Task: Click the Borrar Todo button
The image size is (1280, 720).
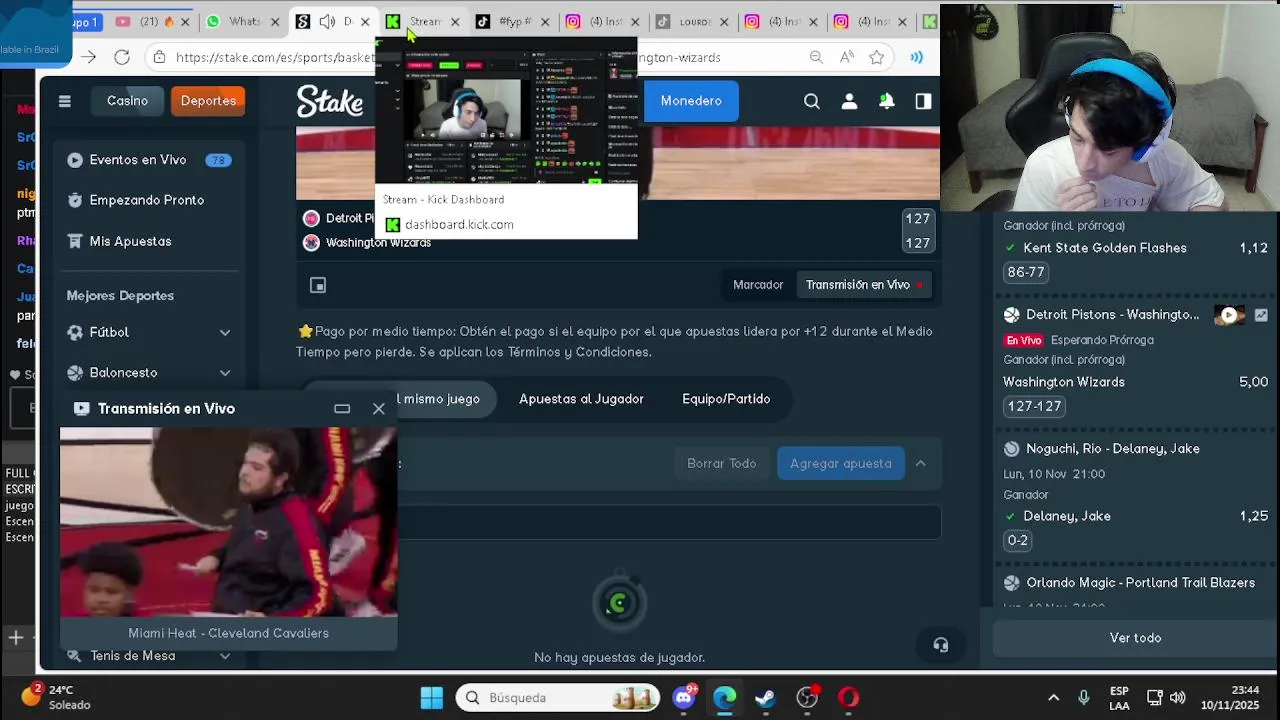Action: point(722,463)
